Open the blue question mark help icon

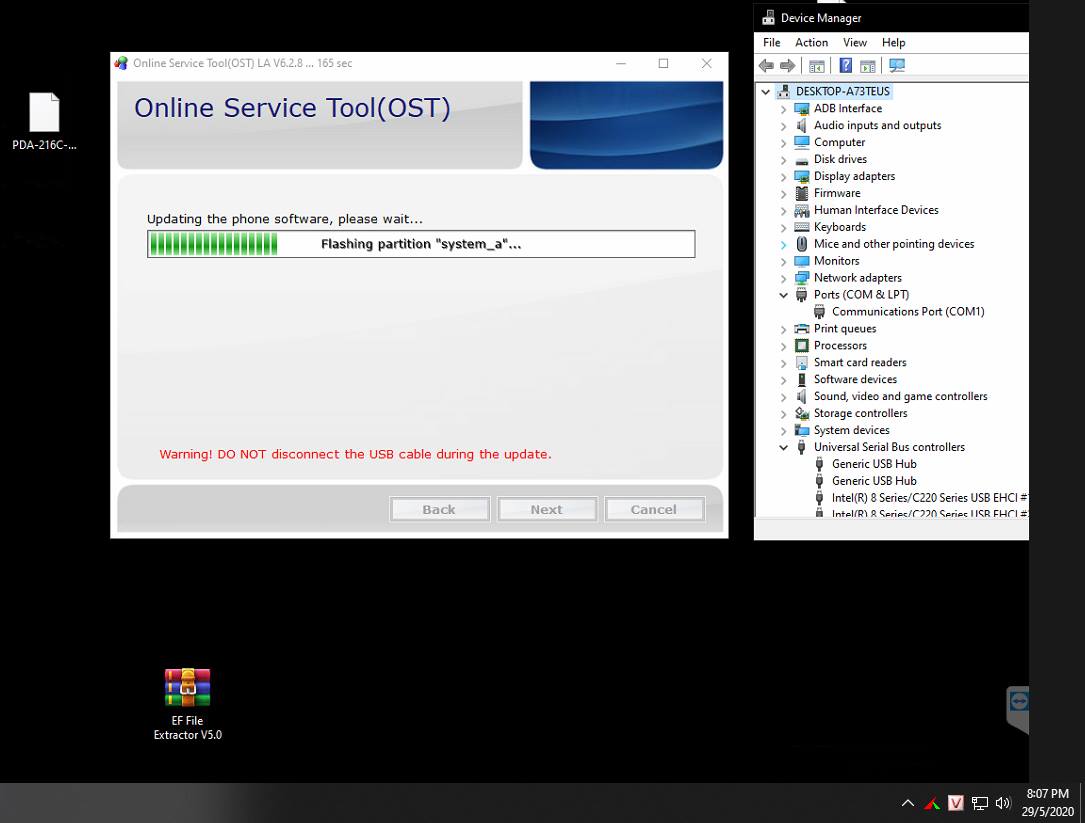pos(846,66)
